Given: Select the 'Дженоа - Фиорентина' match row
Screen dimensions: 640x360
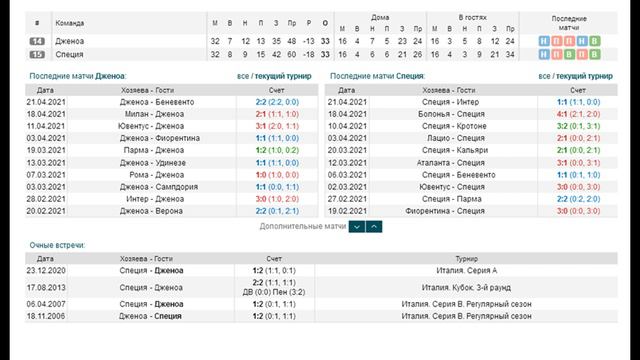Looking at the screenshot, I should (x=171, y=138).
